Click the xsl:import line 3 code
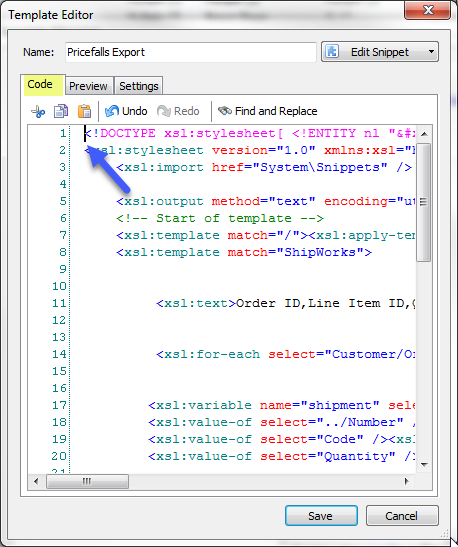The height and width of the screenshot is (547, 458). [264, 167]
